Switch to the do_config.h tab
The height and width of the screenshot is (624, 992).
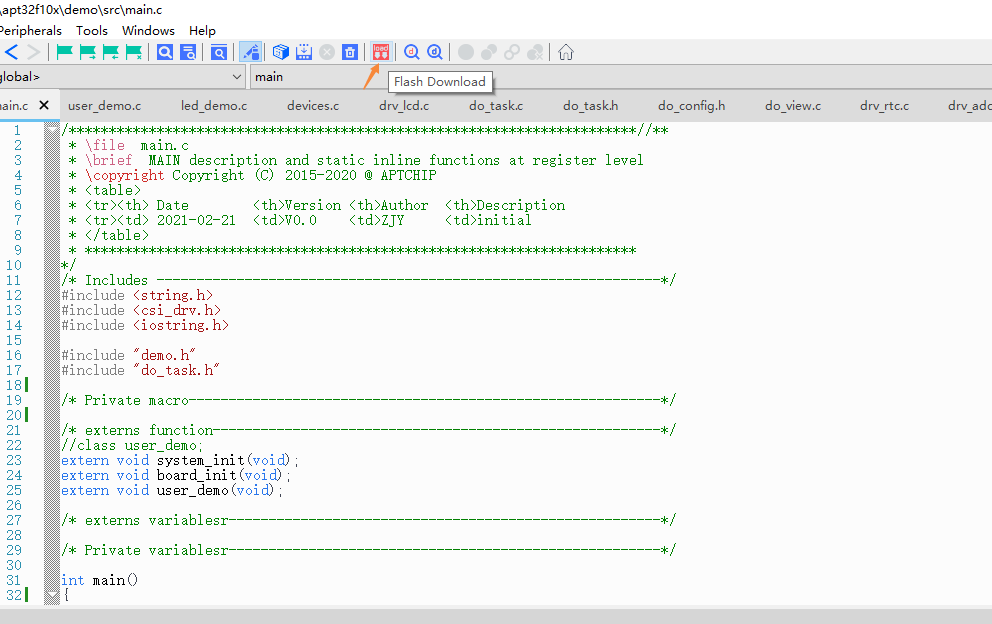(691, 105)
